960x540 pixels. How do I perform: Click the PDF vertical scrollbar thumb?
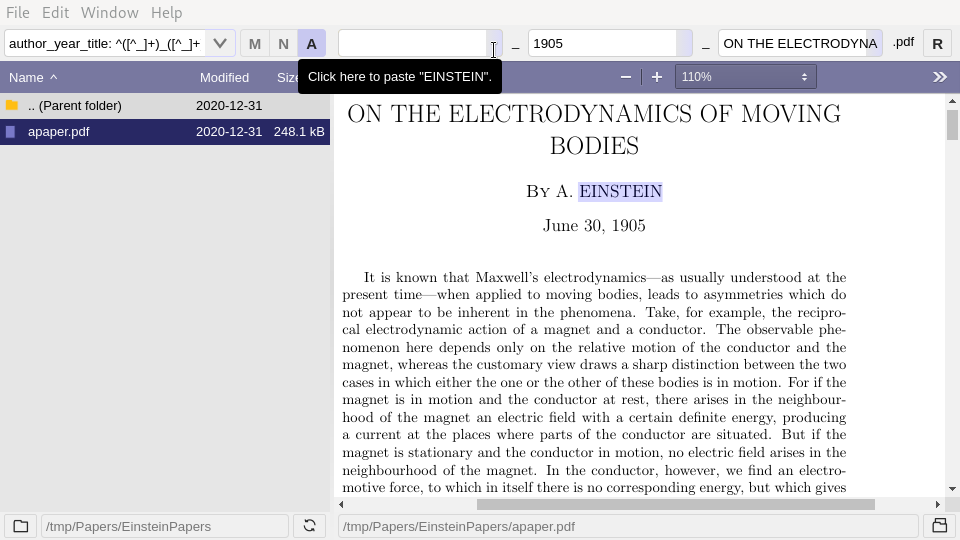(952, 125)
